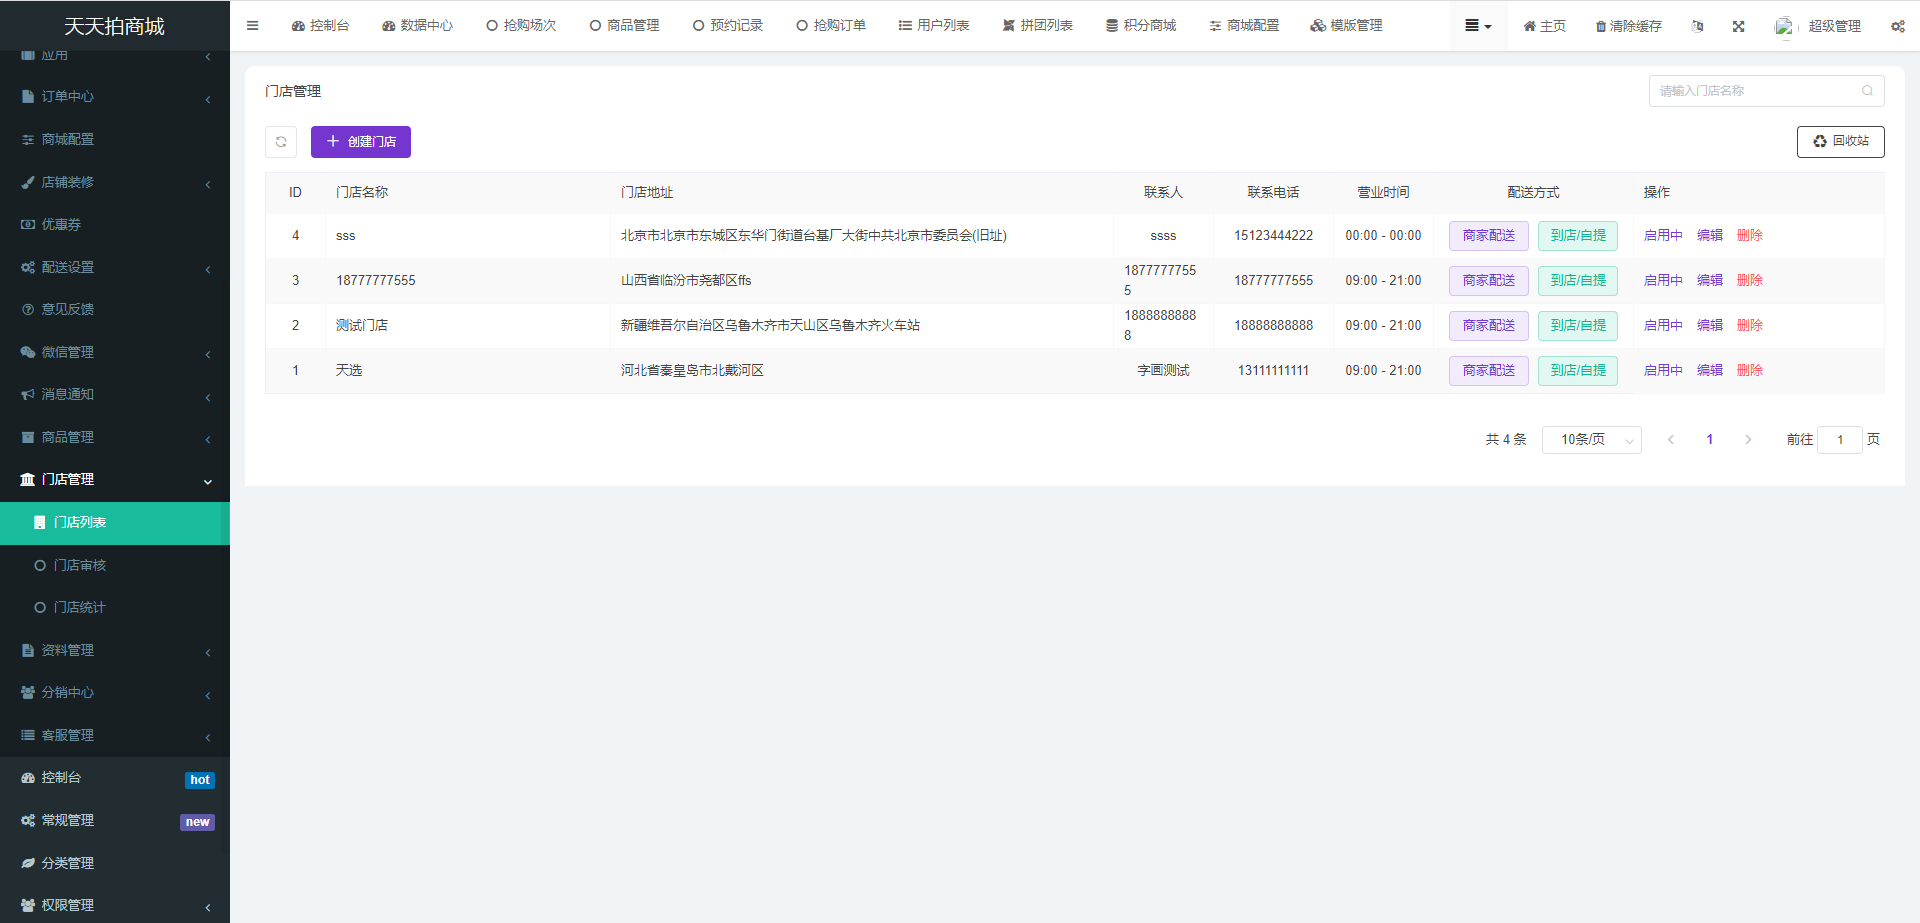Viewport: 1920px width, 923px height.
Task: Click the fullscreen toggle icon in top bar
Action: point(1738,26)
